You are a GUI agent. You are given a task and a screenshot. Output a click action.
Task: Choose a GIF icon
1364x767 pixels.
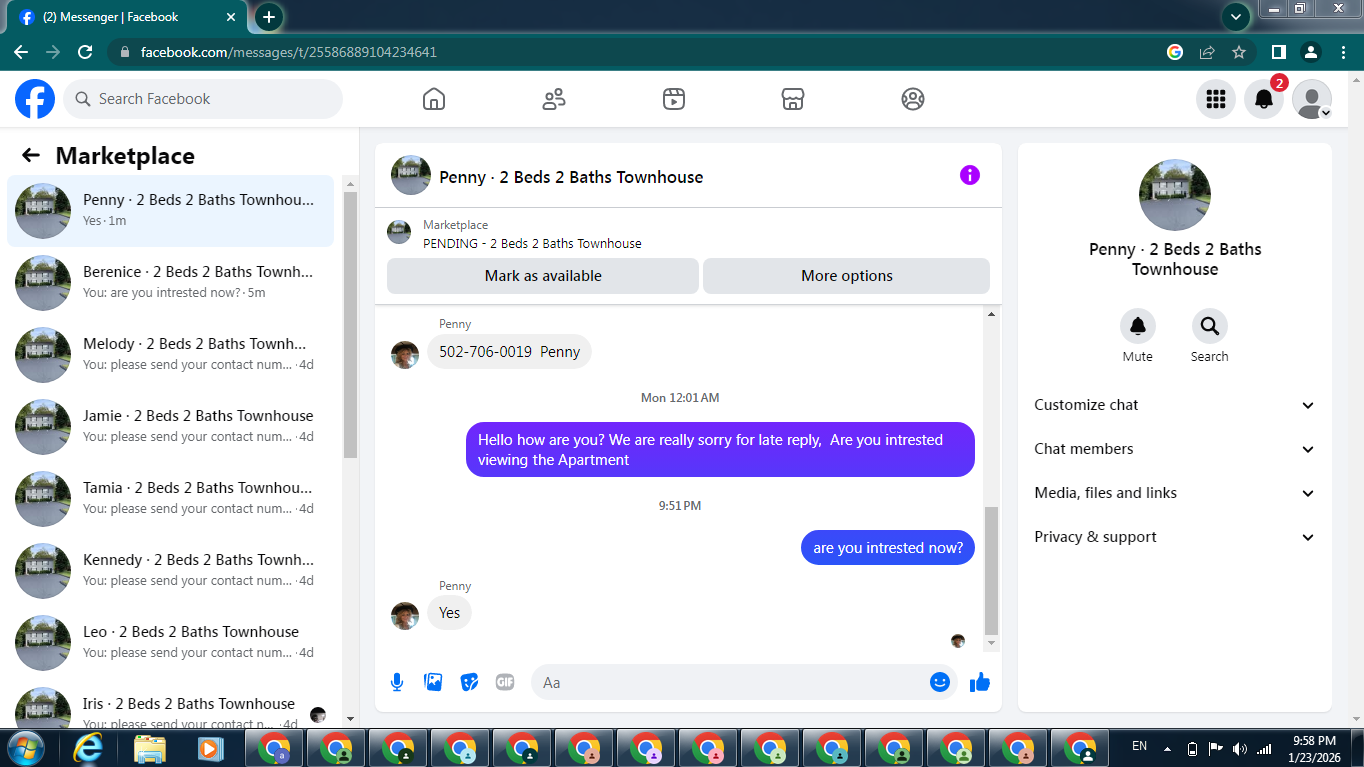[x=505, y=682]
